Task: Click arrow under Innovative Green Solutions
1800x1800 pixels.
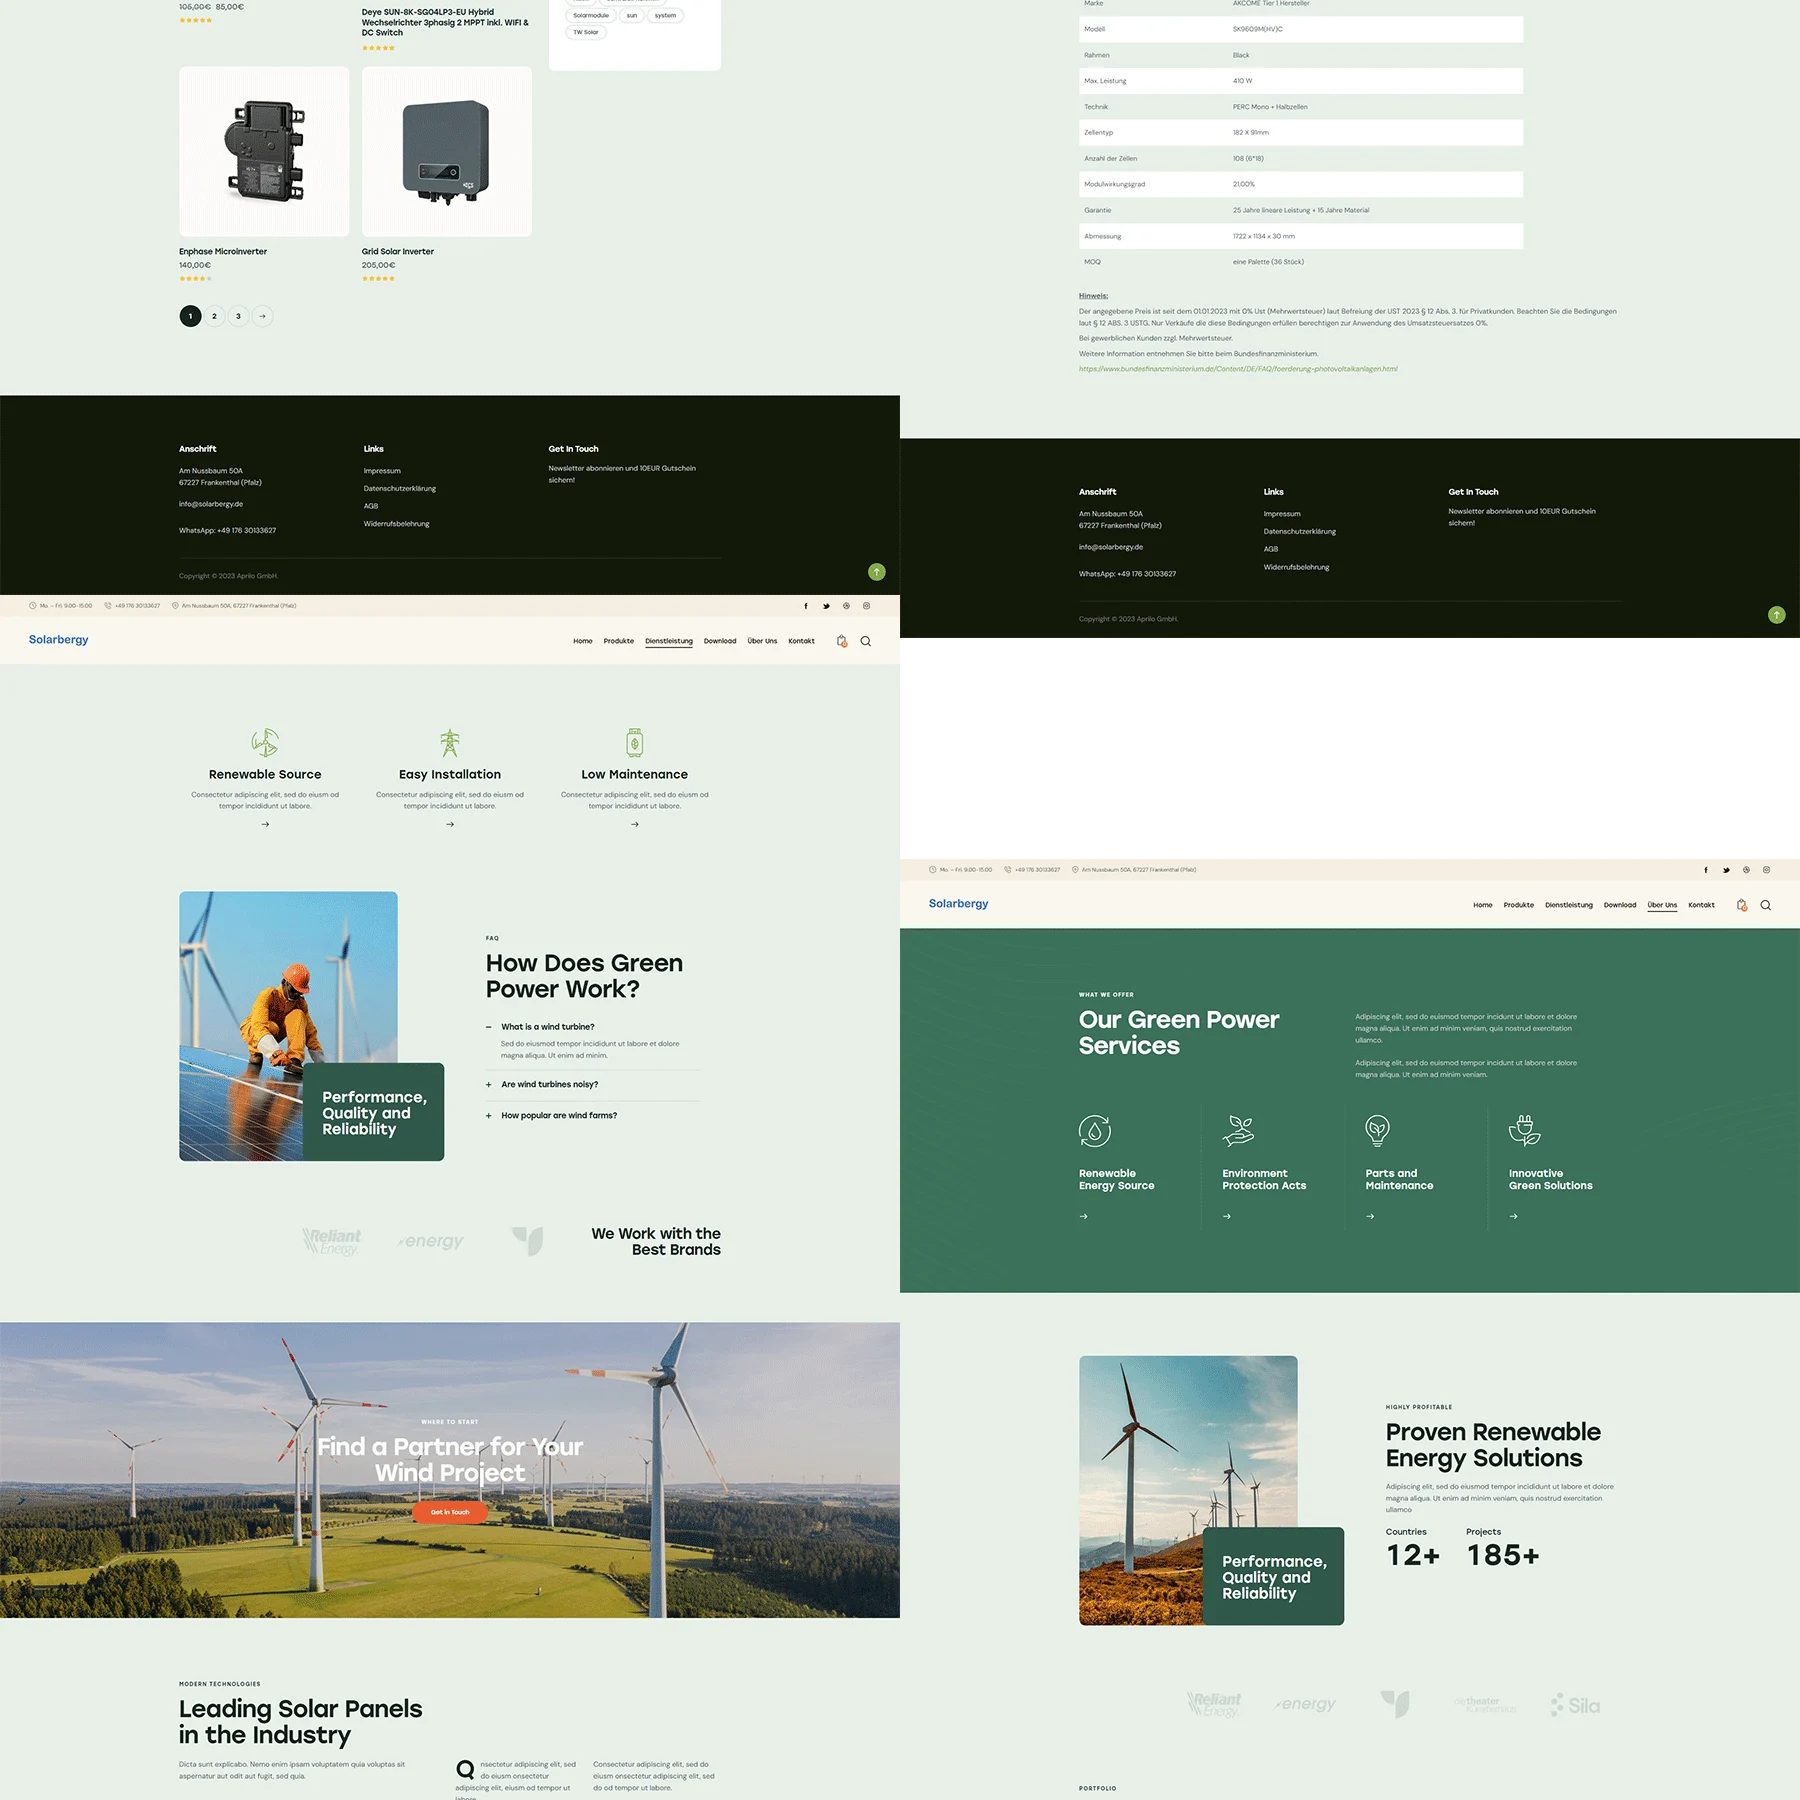Action: (1514, 1216)
